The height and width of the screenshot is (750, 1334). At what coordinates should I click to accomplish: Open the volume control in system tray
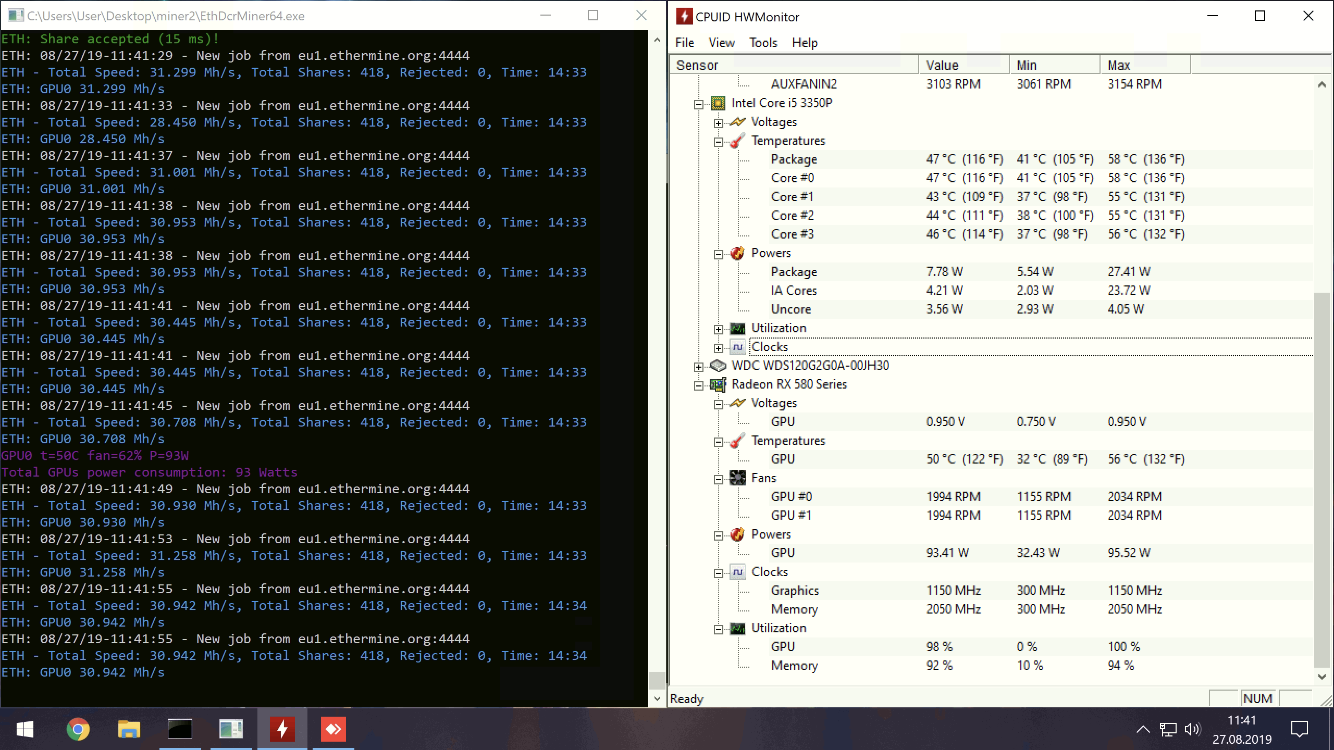coord(1192,729)
